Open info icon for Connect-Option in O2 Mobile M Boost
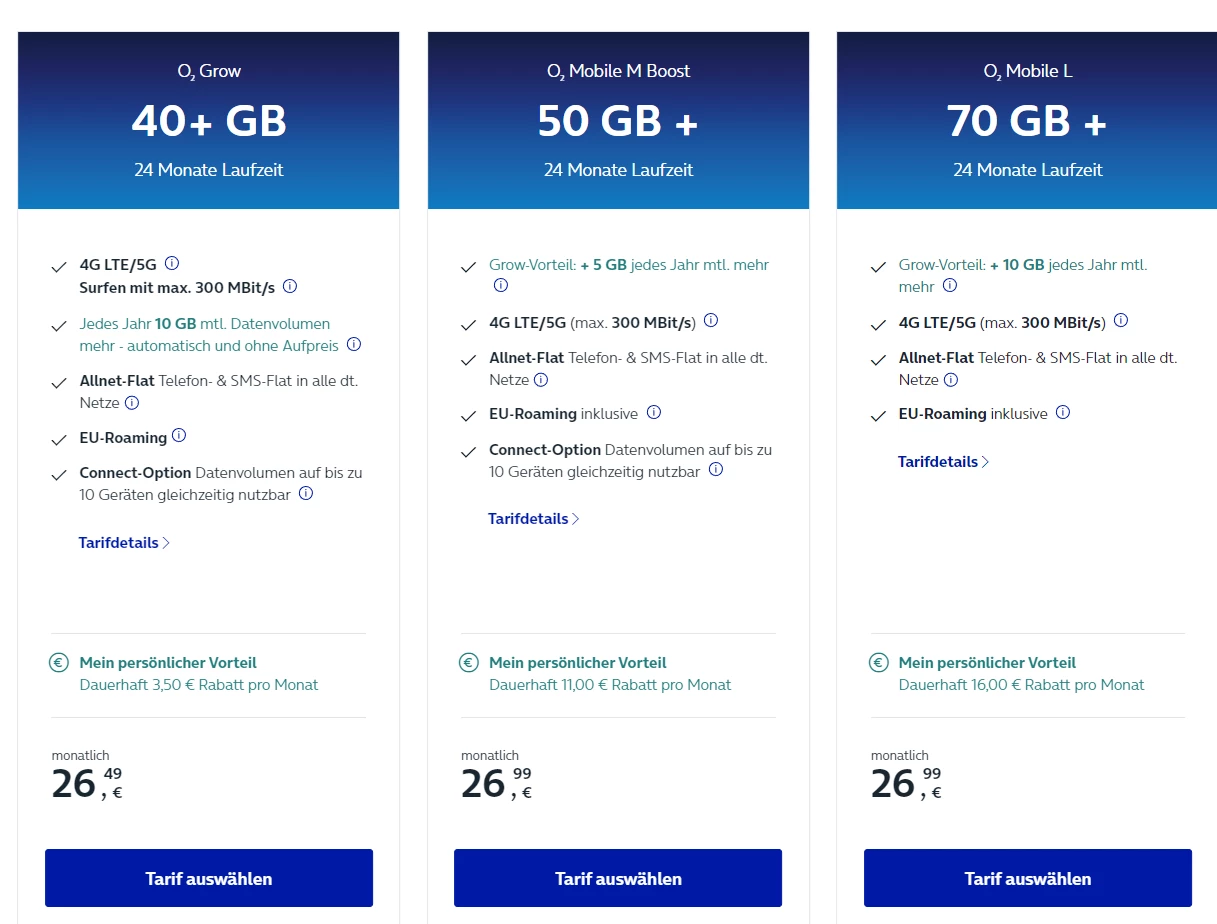This screenshot has width=1217, height=924. 716,470
